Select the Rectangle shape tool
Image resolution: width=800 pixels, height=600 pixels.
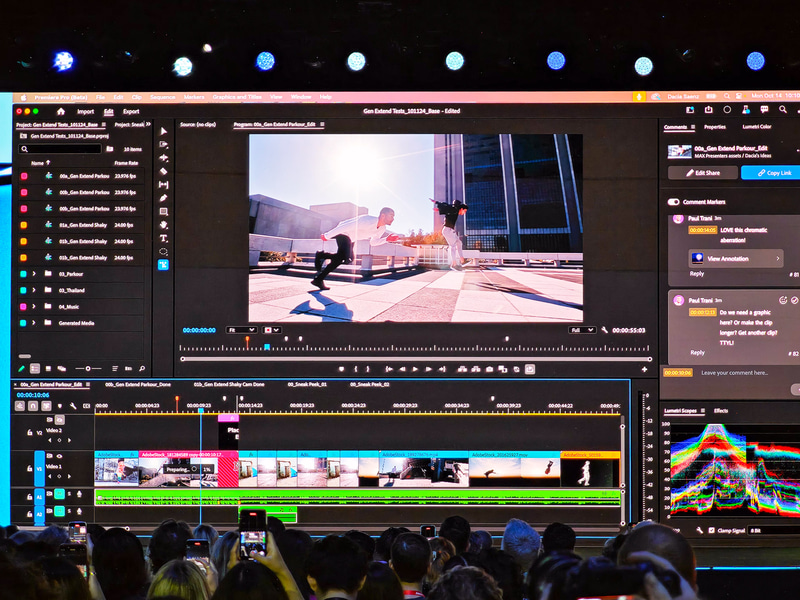point(164,211)
